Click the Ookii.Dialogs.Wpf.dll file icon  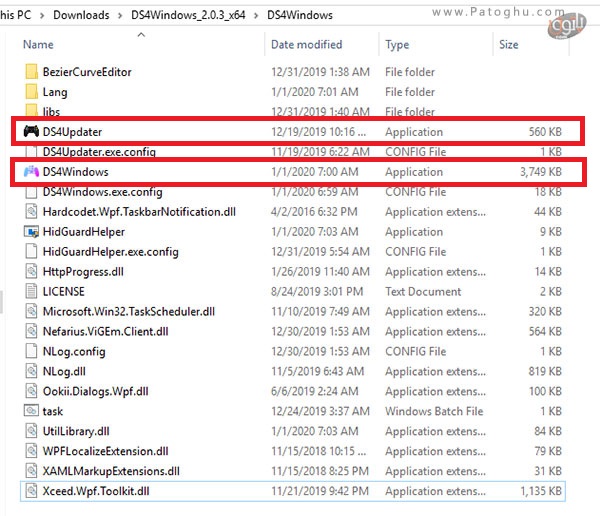tap(31, 391)
